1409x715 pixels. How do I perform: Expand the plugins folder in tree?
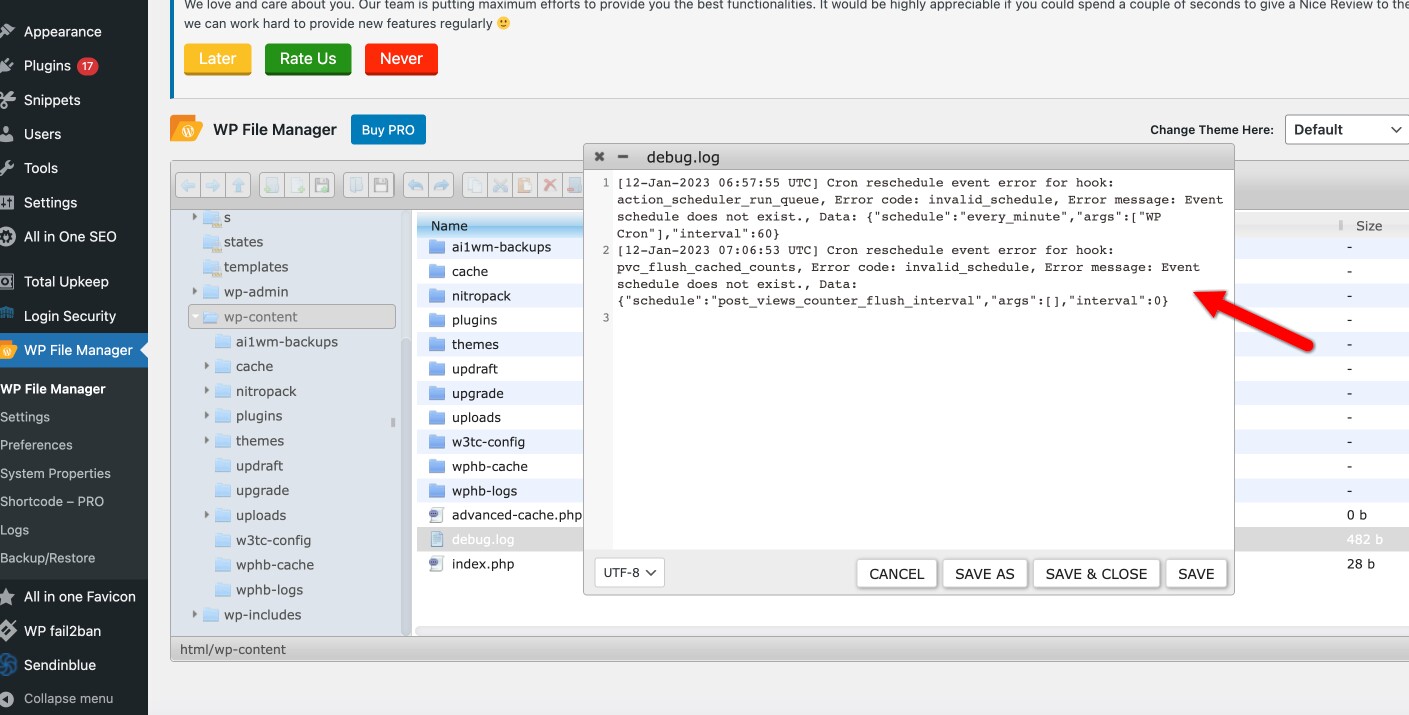click(x=207, y=416)
